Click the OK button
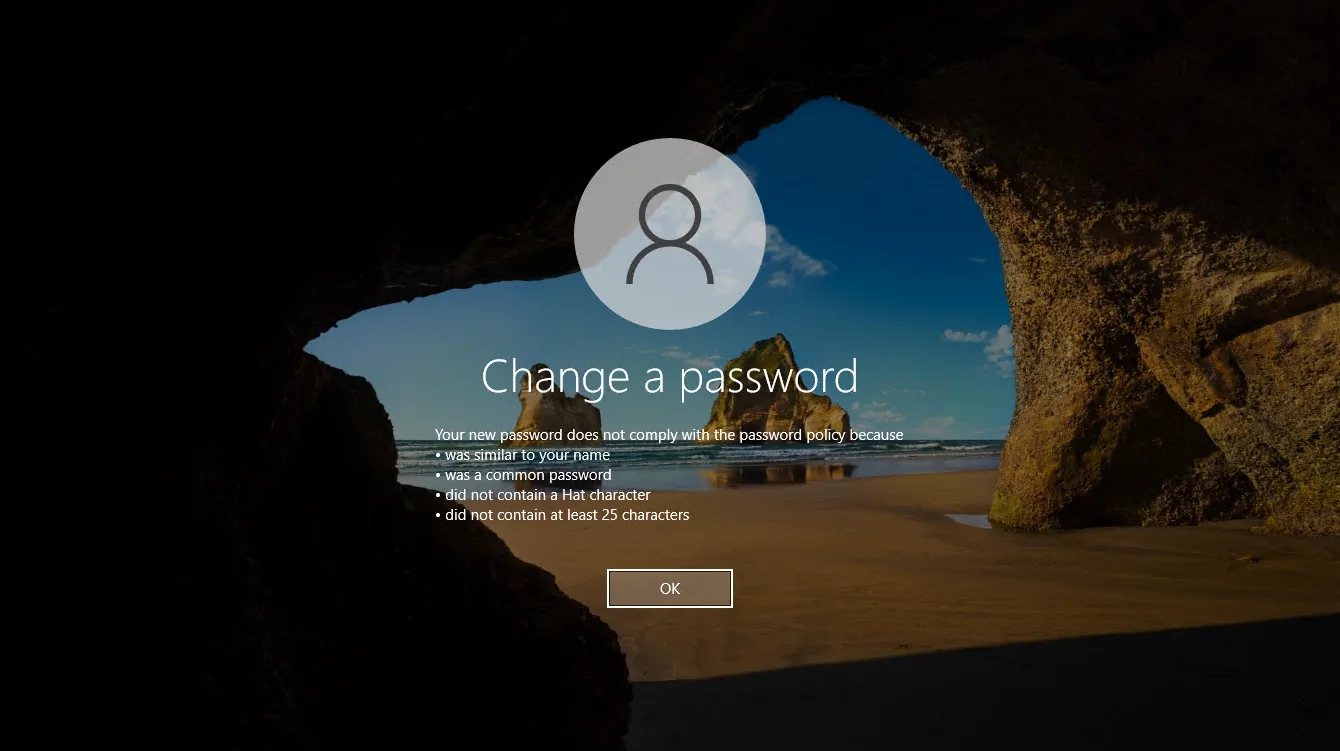This screenshot has height=751, width=1340. click(670, 589)
